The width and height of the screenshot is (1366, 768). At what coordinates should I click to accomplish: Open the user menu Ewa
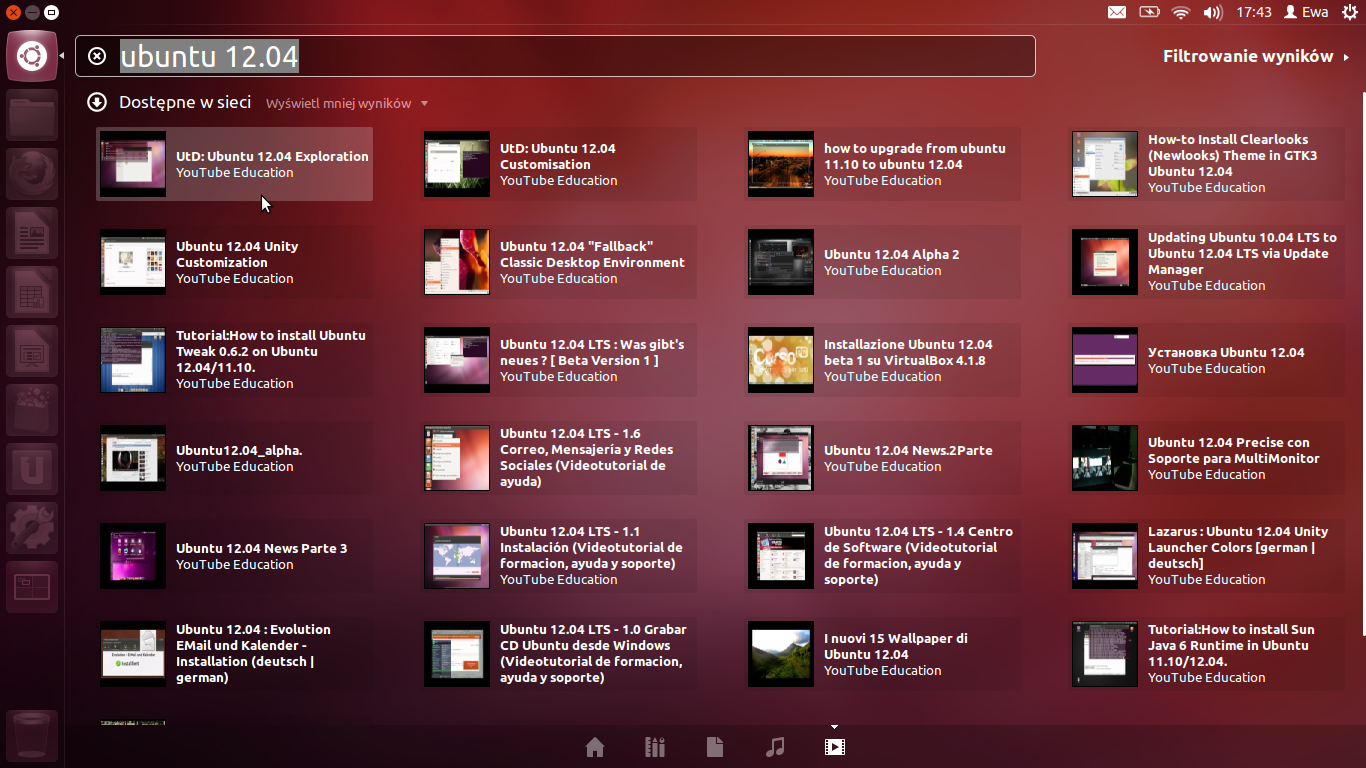(1306, 12)
